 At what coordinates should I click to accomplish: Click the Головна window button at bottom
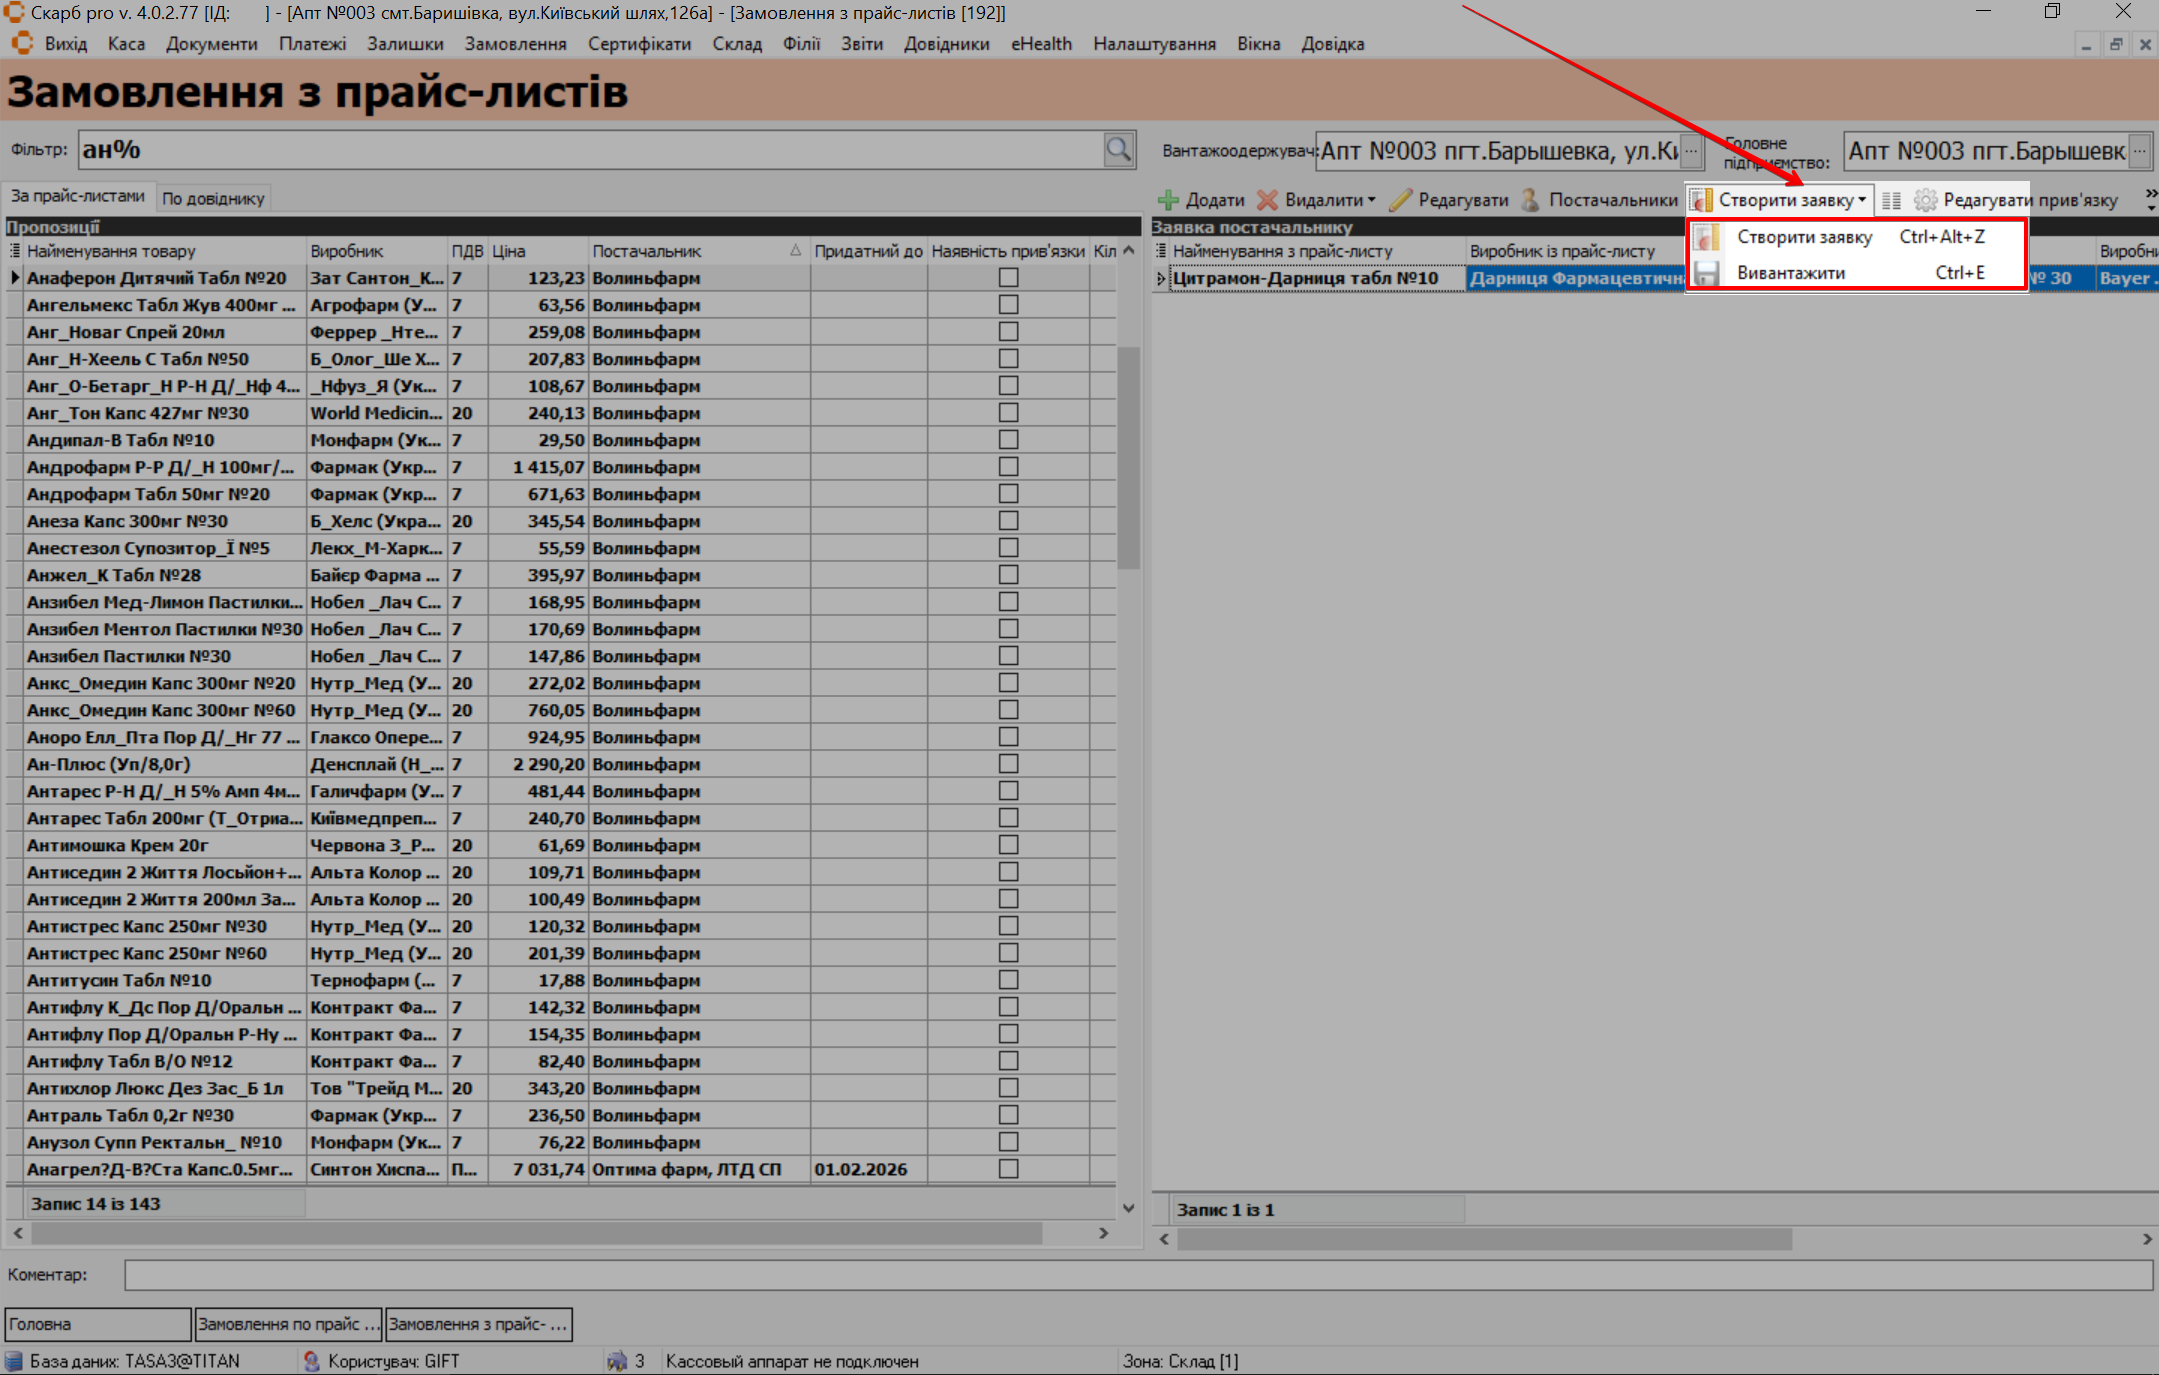97,1324
